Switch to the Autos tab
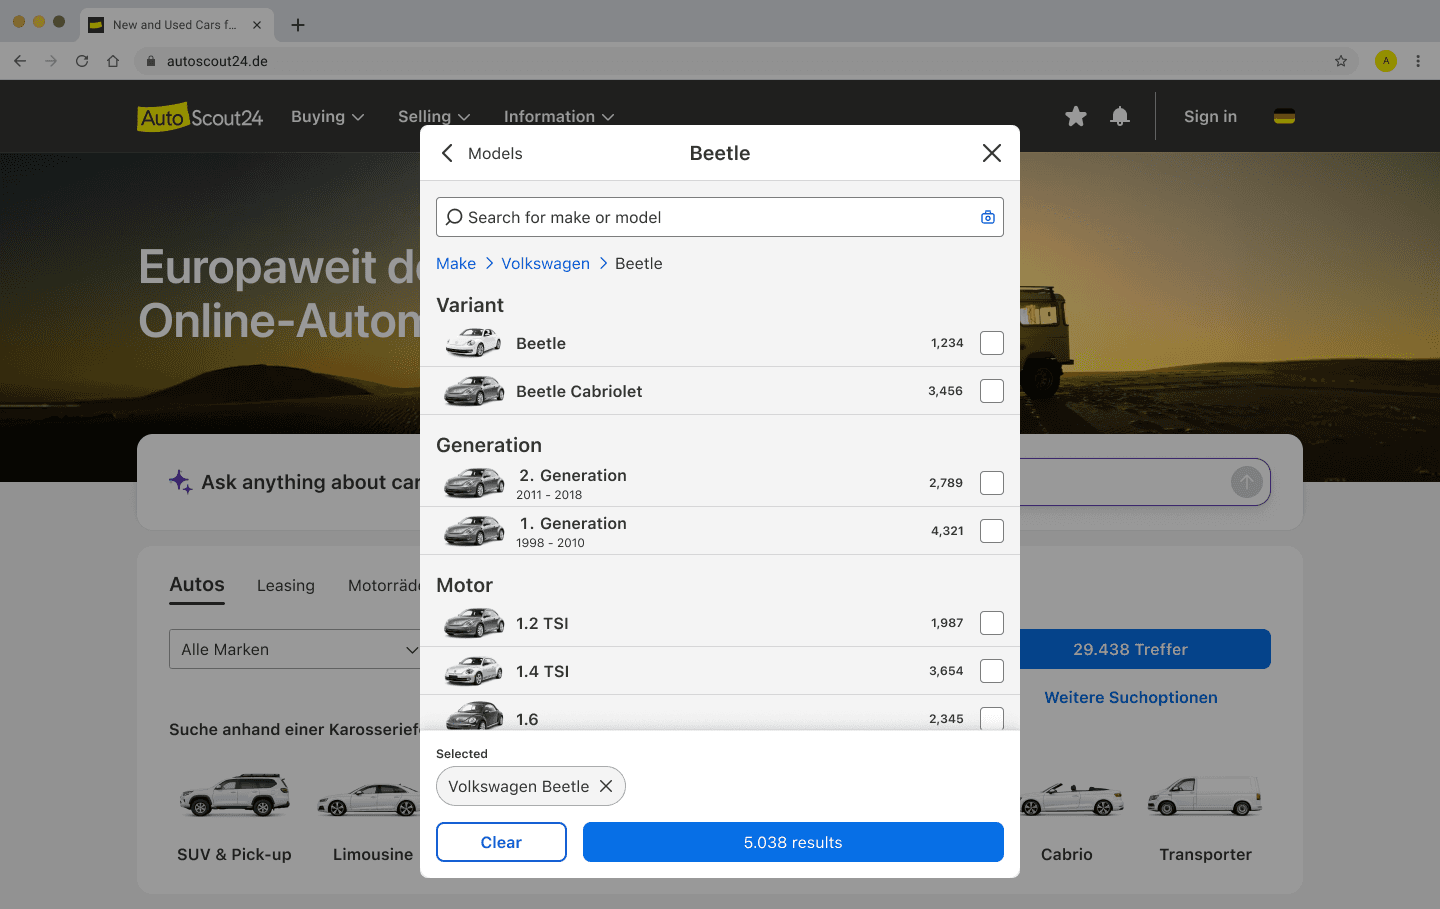This screenshot has height=909, width=1440. [197, 585]
